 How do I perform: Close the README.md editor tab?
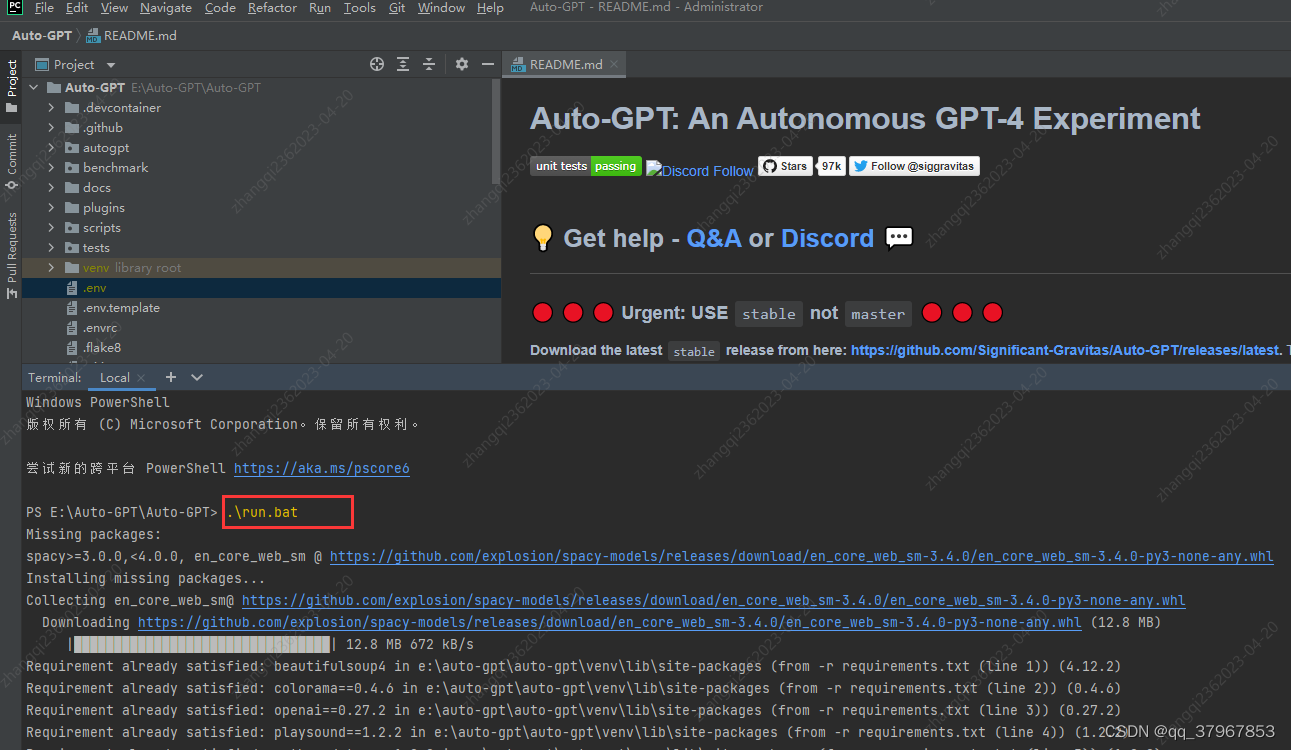[615, 64]
